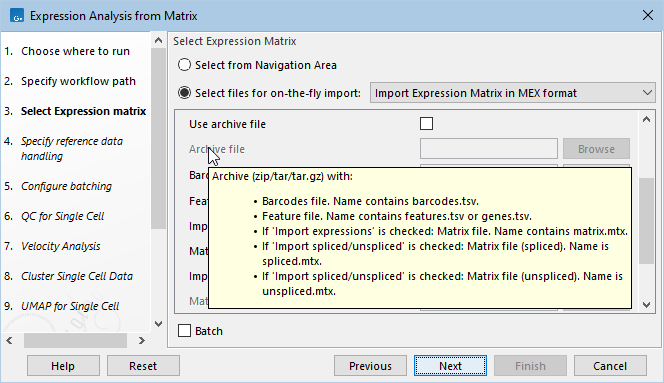The height and width of the screenshot is (383, 664).
Task: Click the Reset button
Action: point(143,366)
